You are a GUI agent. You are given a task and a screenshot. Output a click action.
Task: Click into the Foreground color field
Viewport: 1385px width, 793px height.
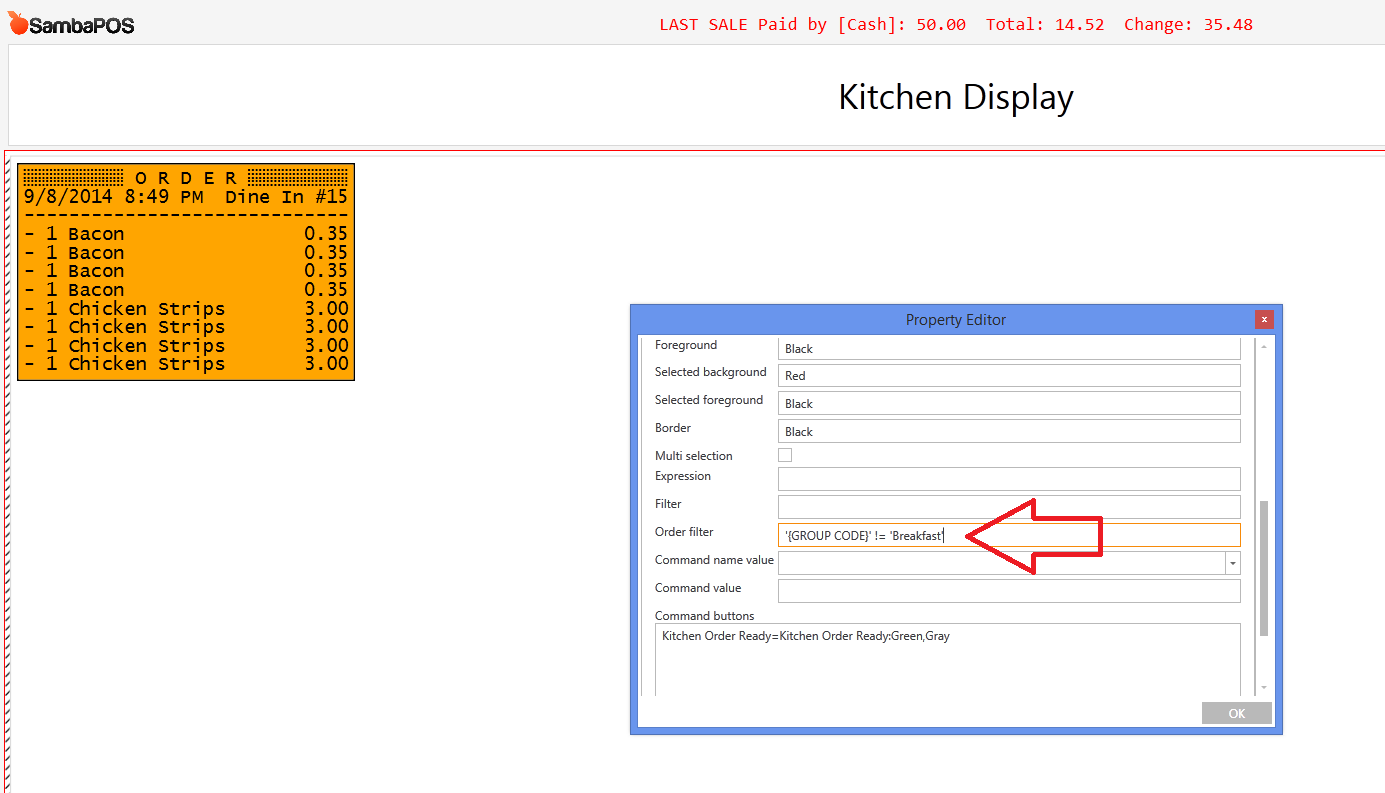coord(1008,349)
